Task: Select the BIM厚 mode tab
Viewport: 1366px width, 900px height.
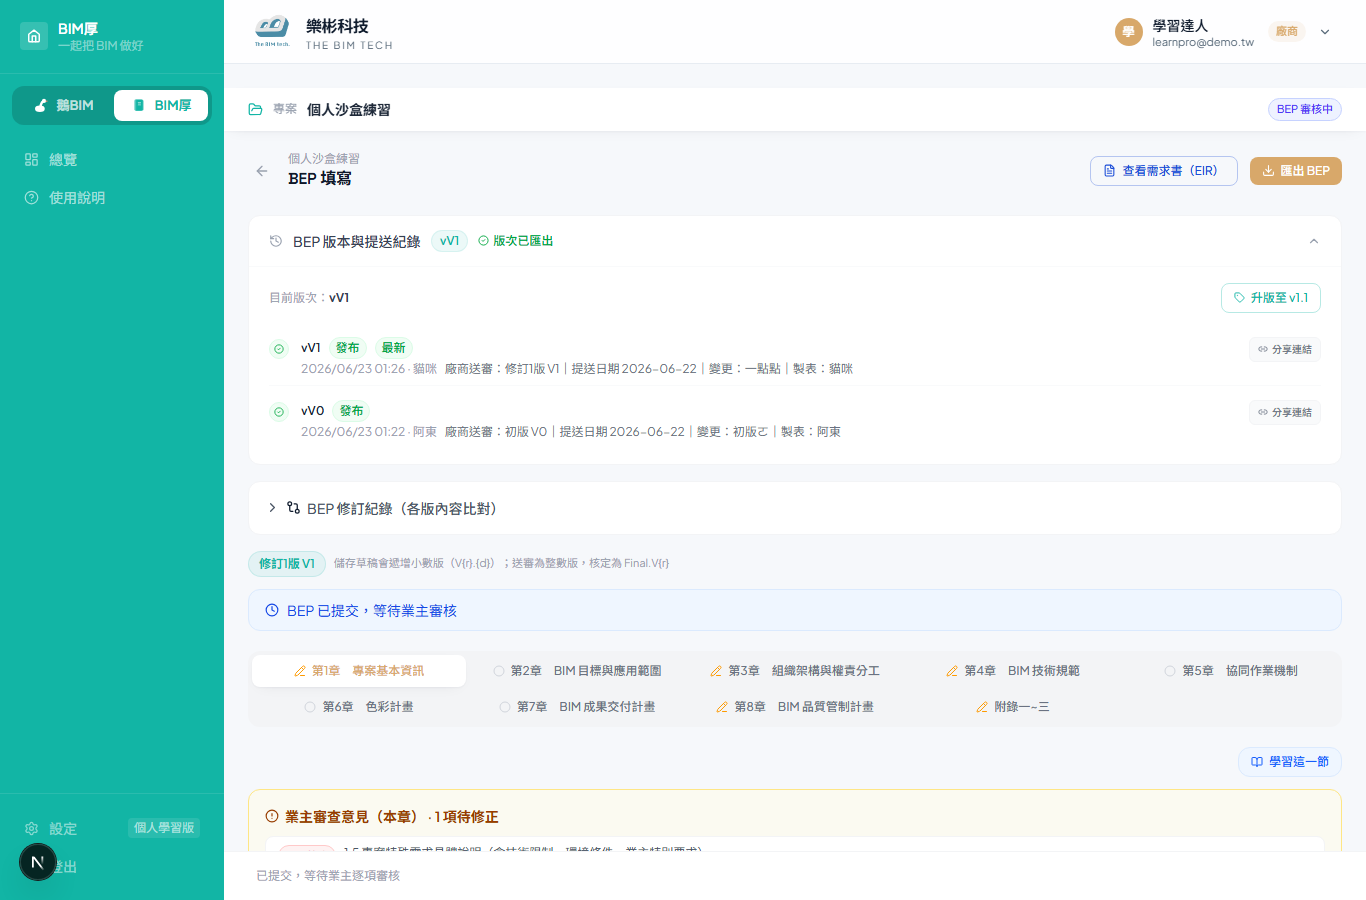Action: pyautogui.click(x=161, y=105)
